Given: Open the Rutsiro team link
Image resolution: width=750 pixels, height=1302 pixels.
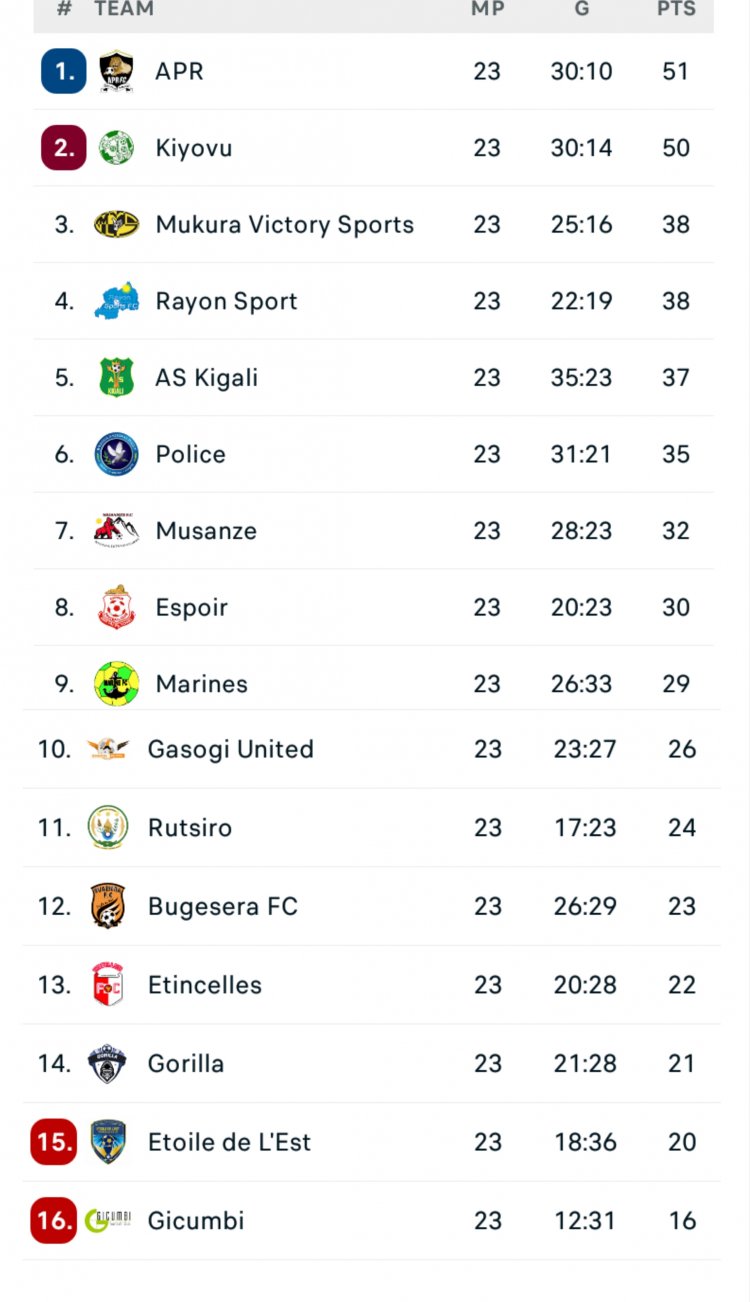Looking at the screenshot, I should (x=189, y=827).
